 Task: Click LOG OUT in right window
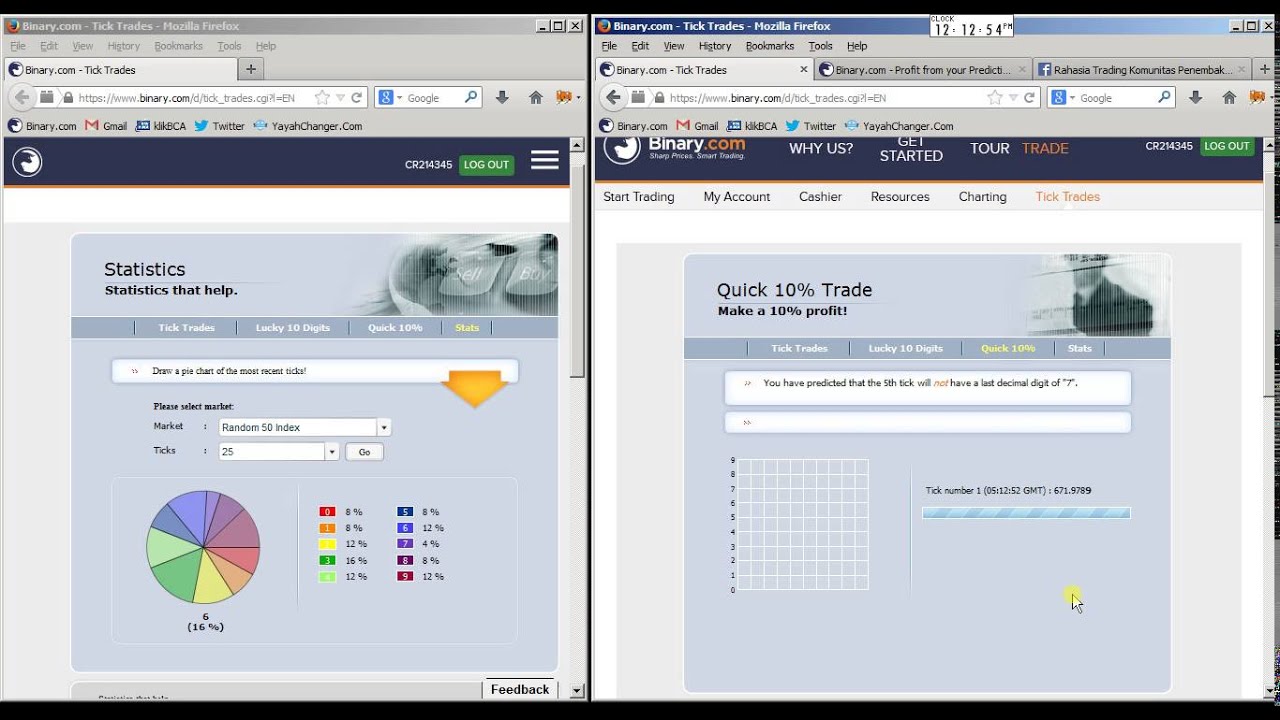pos(1226,146)
